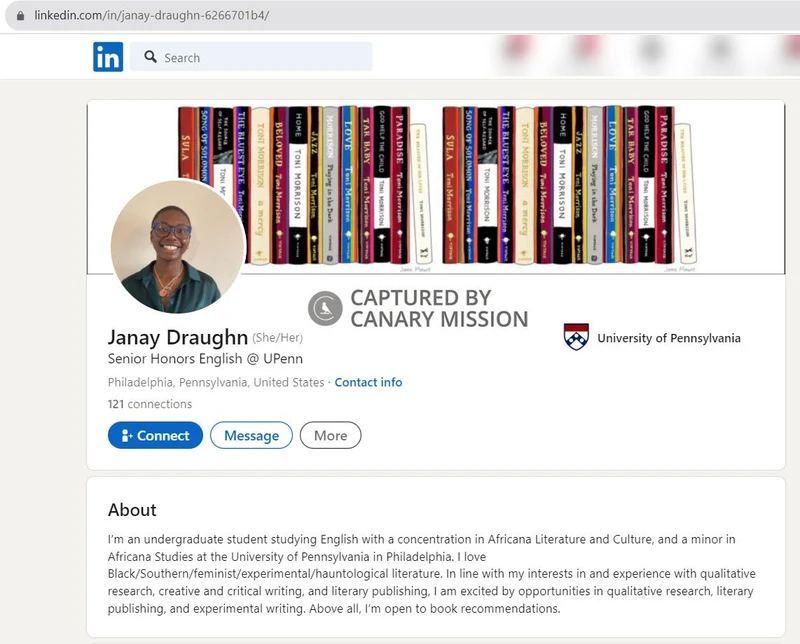Click Connect to send an invitation
Screen dimensions: 800x644
pyautogui.click(x=155, y=435)
